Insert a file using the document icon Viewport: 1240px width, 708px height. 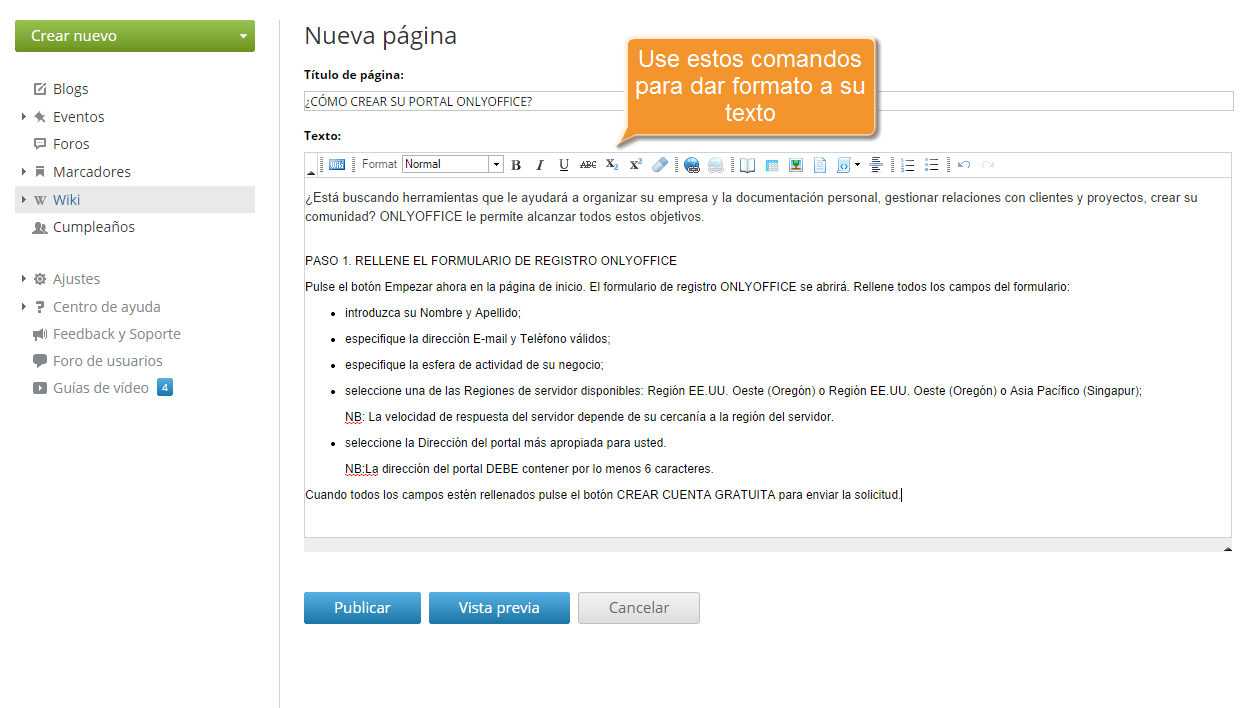click(820, 164)
